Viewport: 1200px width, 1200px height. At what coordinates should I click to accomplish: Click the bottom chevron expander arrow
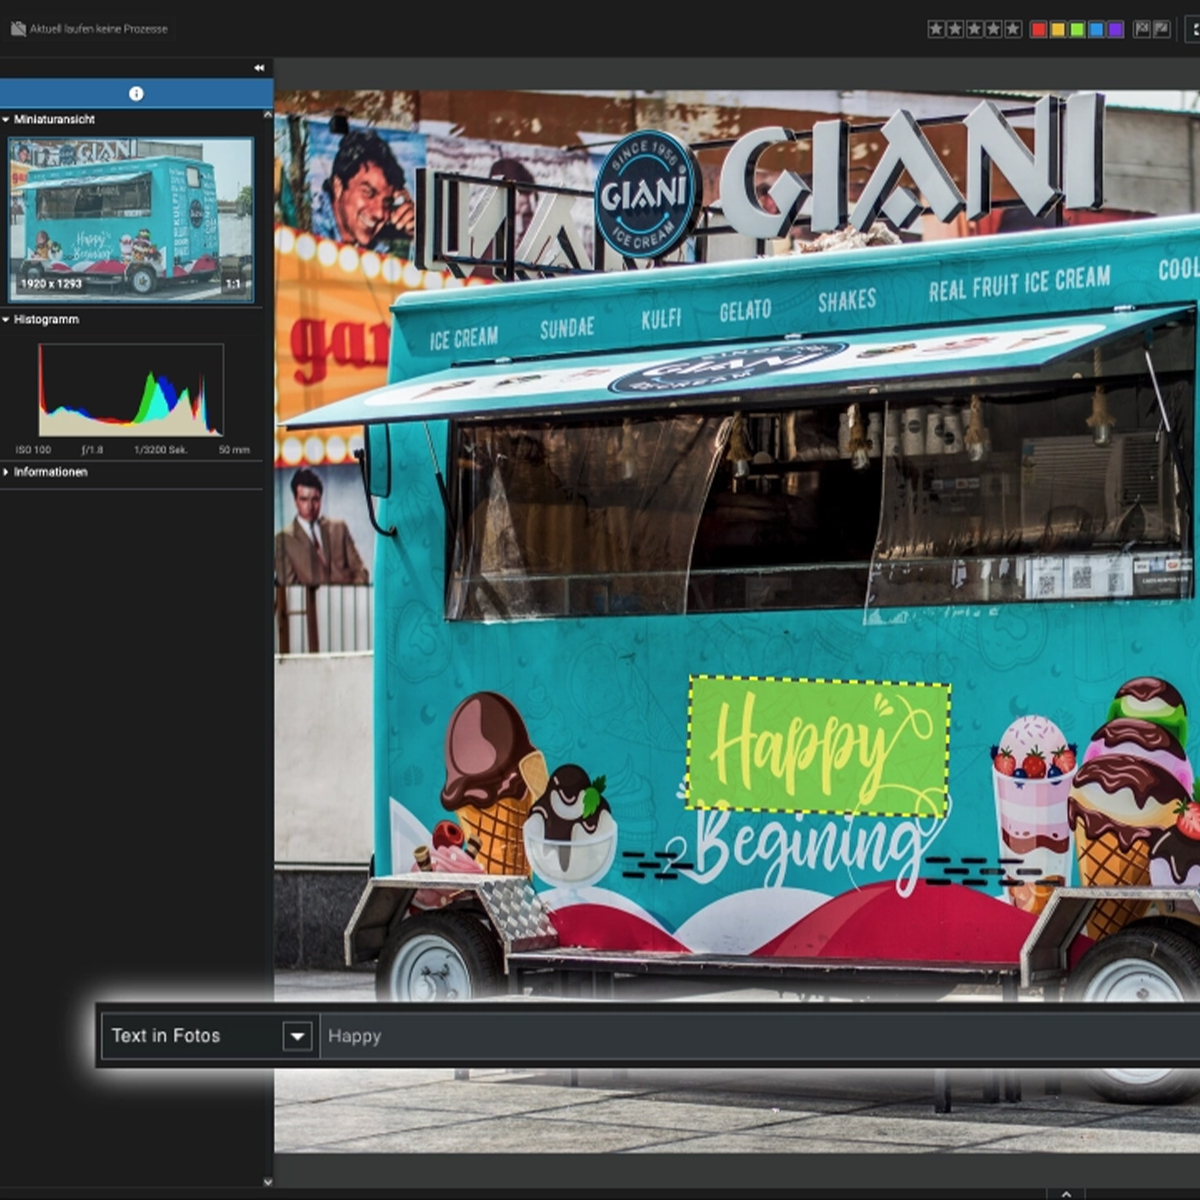tap(1066, 1193)
